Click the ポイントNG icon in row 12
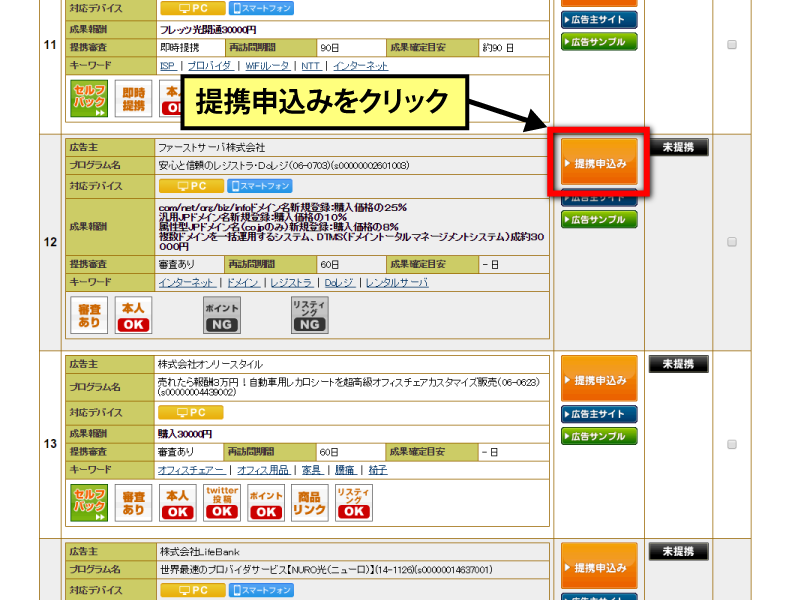Viewport: 800px width, 600px height. click(x=221, y=314)
